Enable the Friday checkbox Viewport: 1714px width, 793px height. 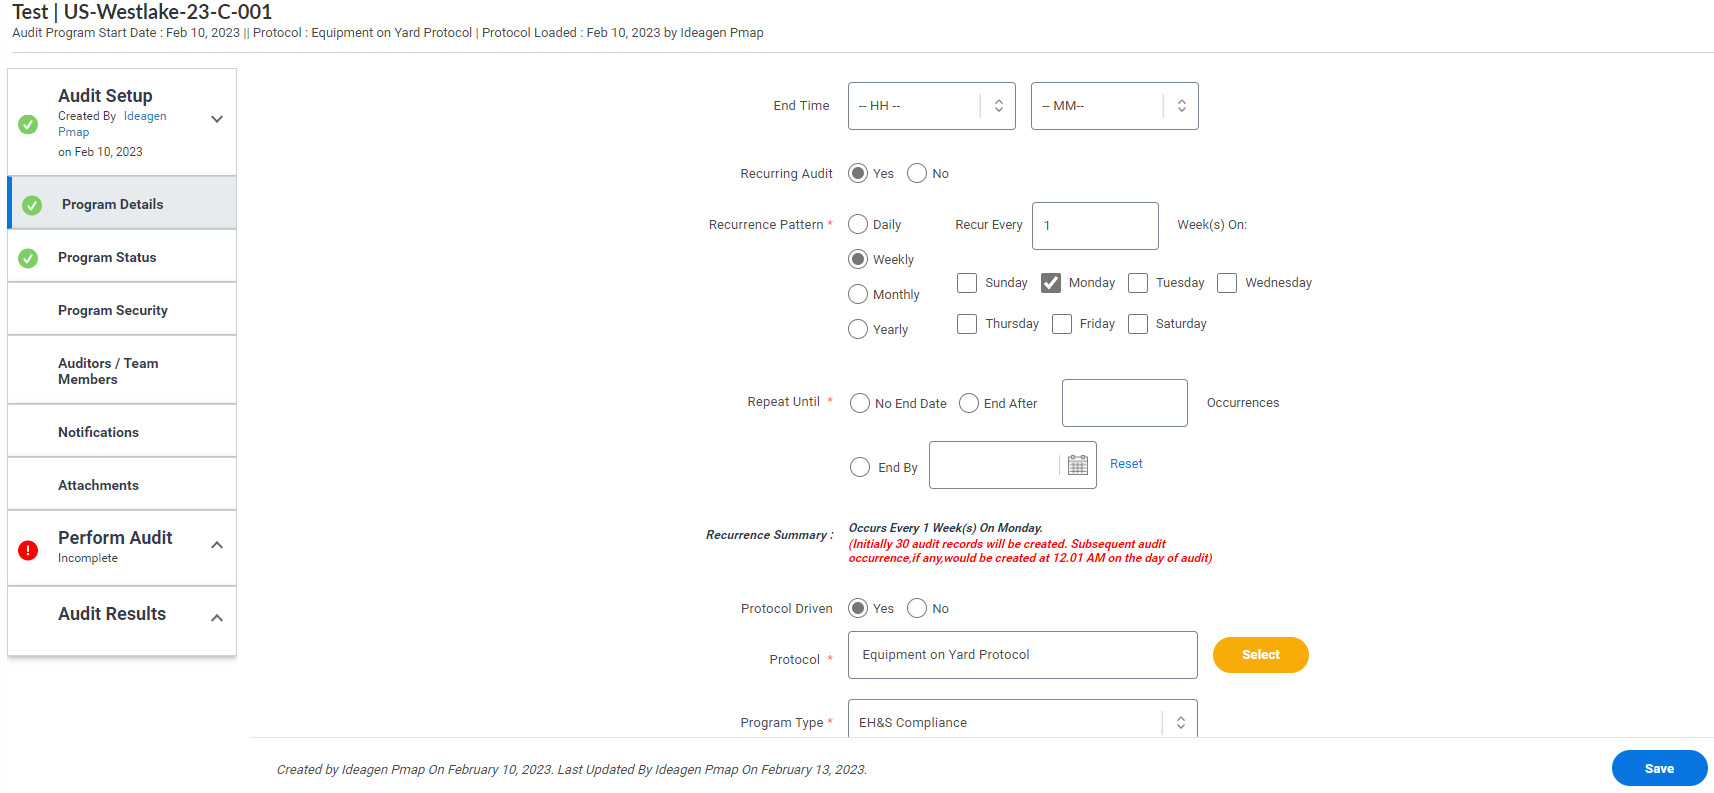point(1062,324)
